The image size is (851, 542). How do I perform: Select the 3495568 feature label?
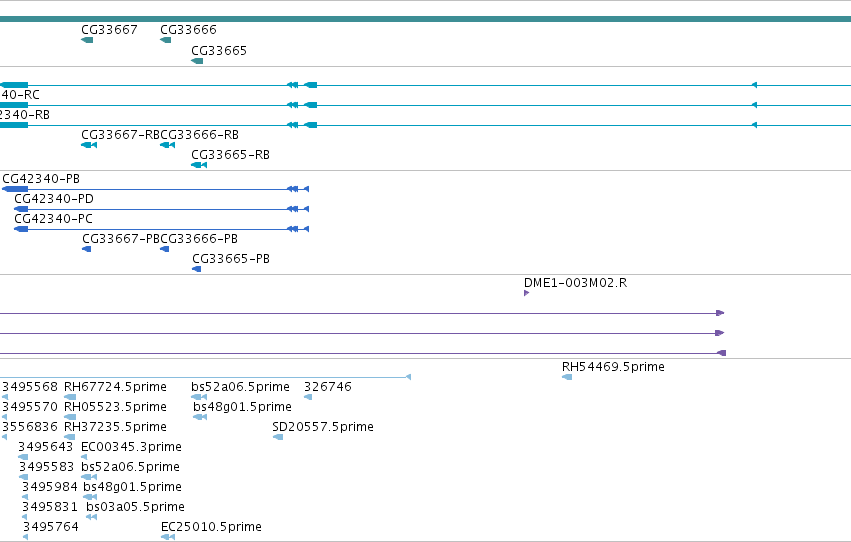tap(30, 387)
